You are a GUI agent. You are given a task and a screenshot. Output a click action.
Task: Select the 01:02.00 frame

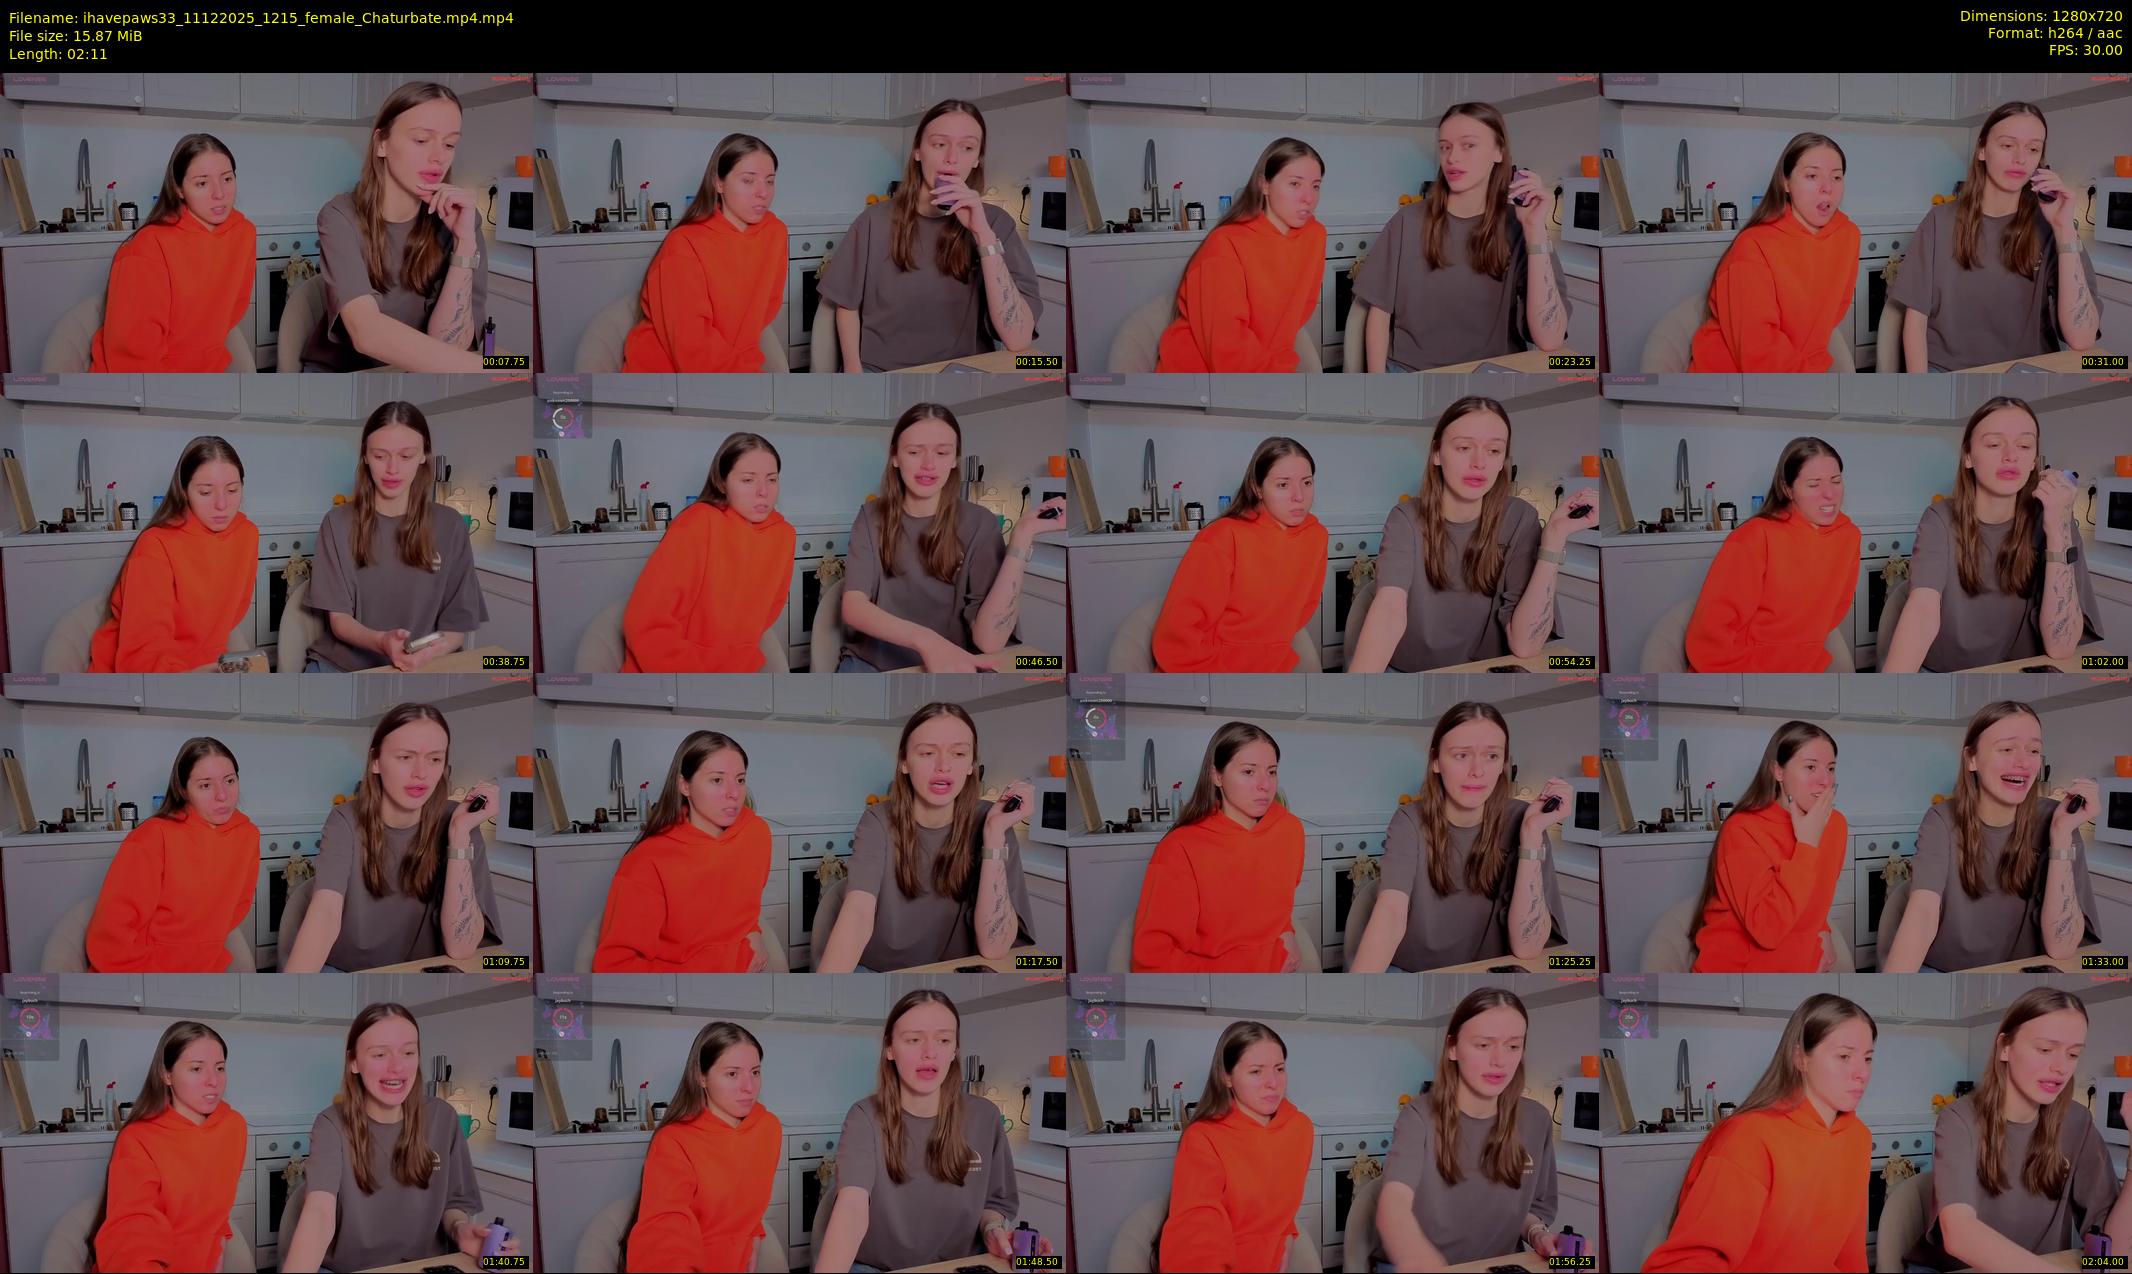[1865, 522]
